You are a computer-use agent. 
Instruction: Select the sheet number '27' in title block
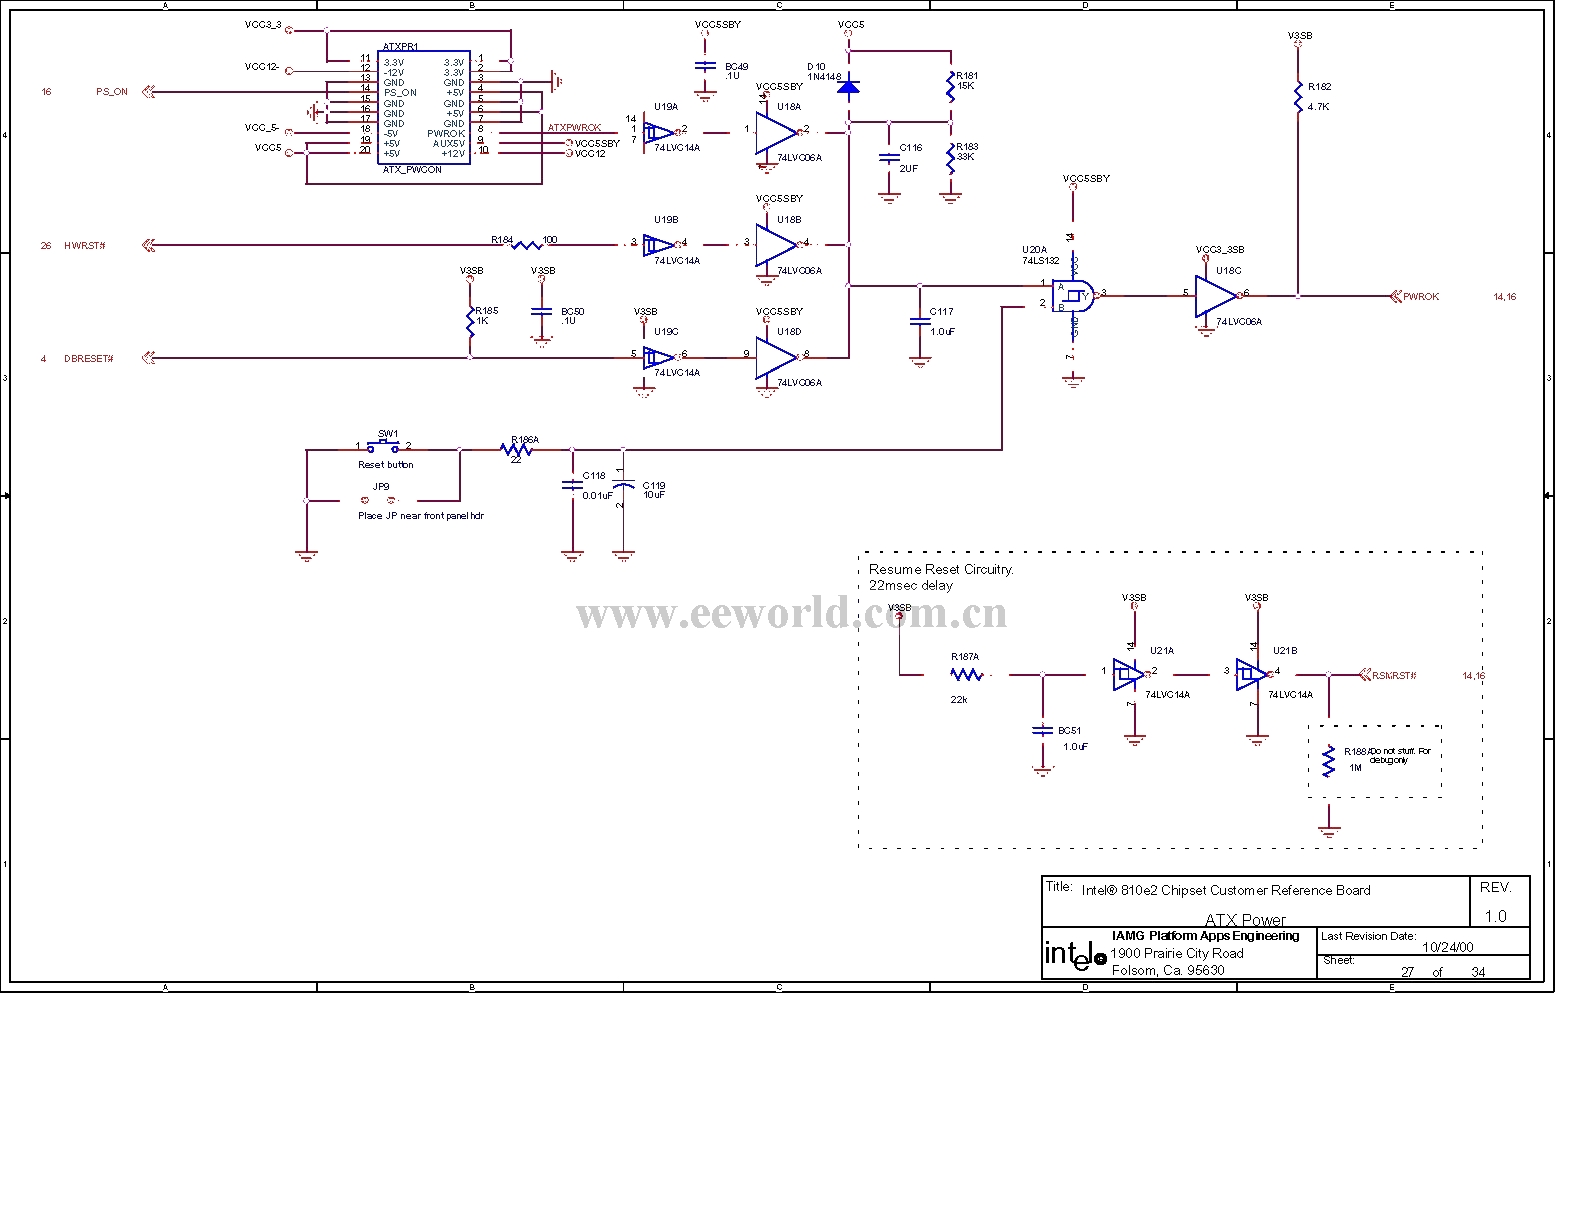(1407, 972)
